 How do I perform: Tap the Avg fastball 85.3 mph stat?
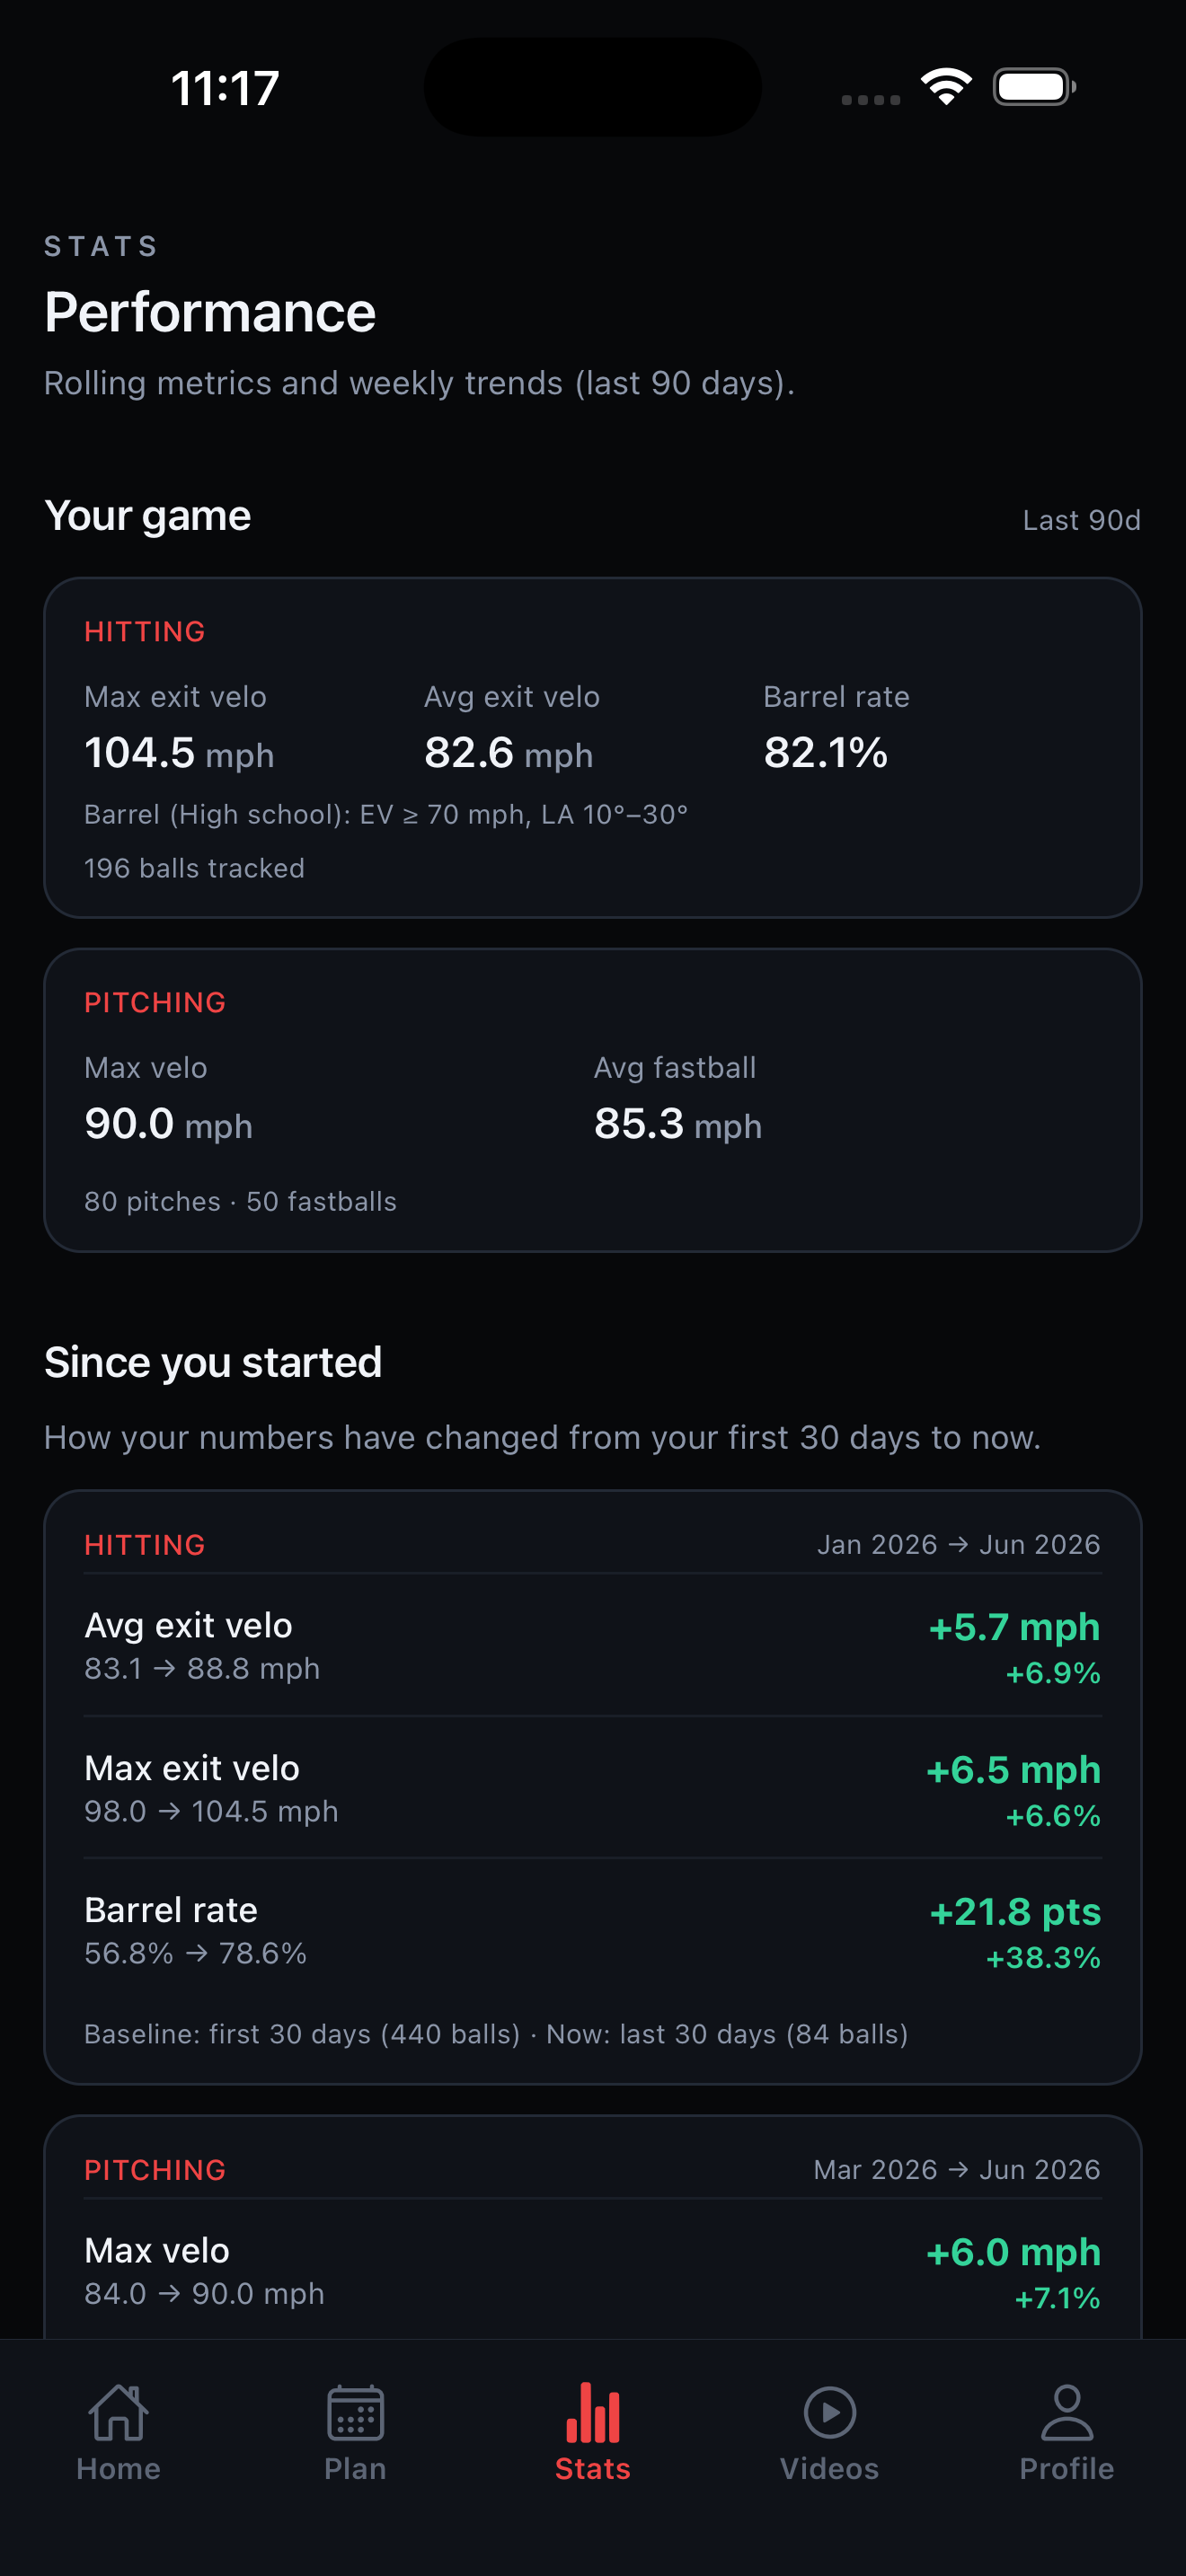677,1098
